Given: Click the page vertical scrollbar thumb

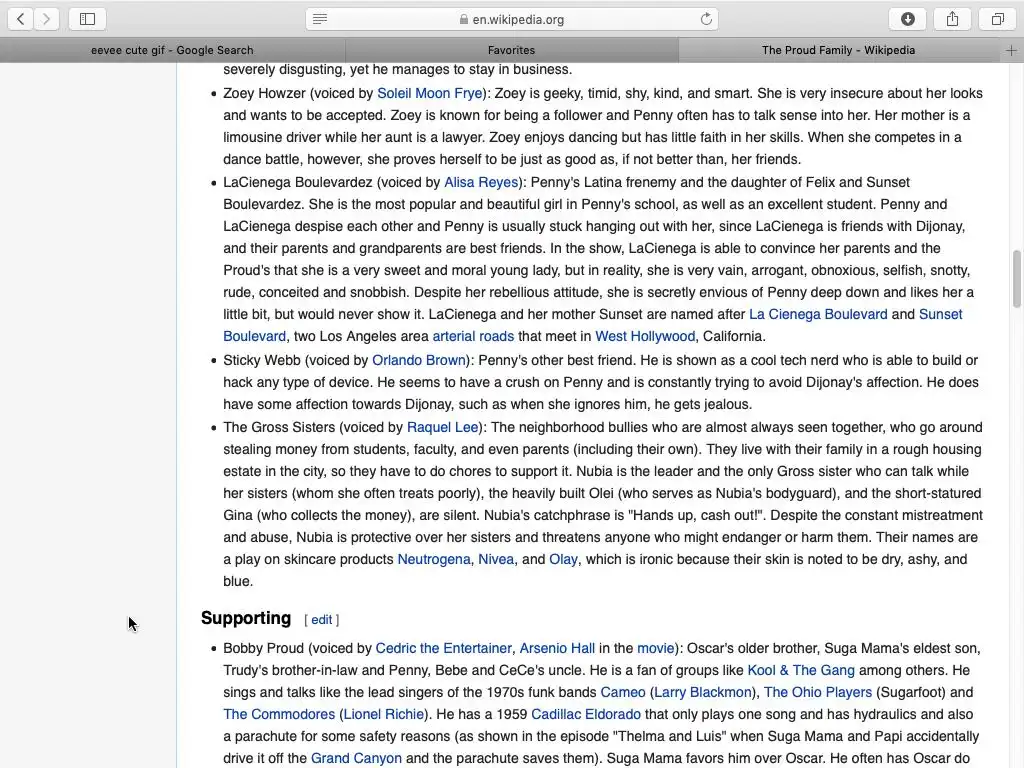Looking at the screenshot, I should click(x=1016, y=278).
